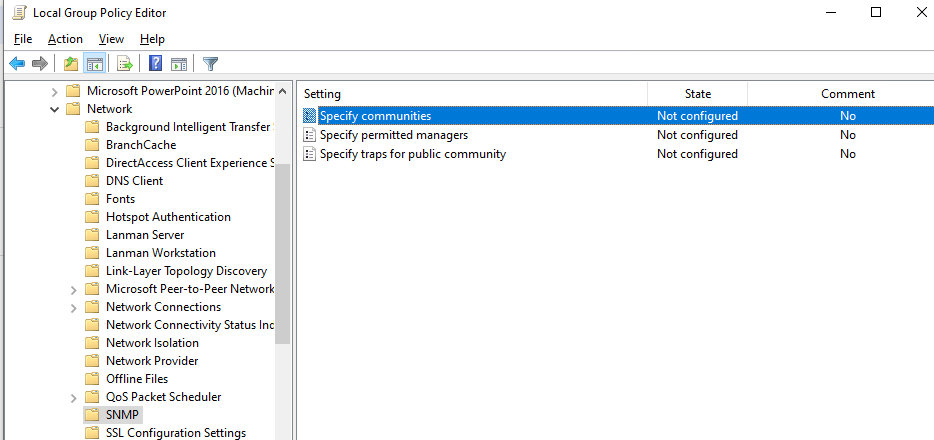934x440 pixels.
Task: Click the Specify communities policy icon
Action: point(309,116)
